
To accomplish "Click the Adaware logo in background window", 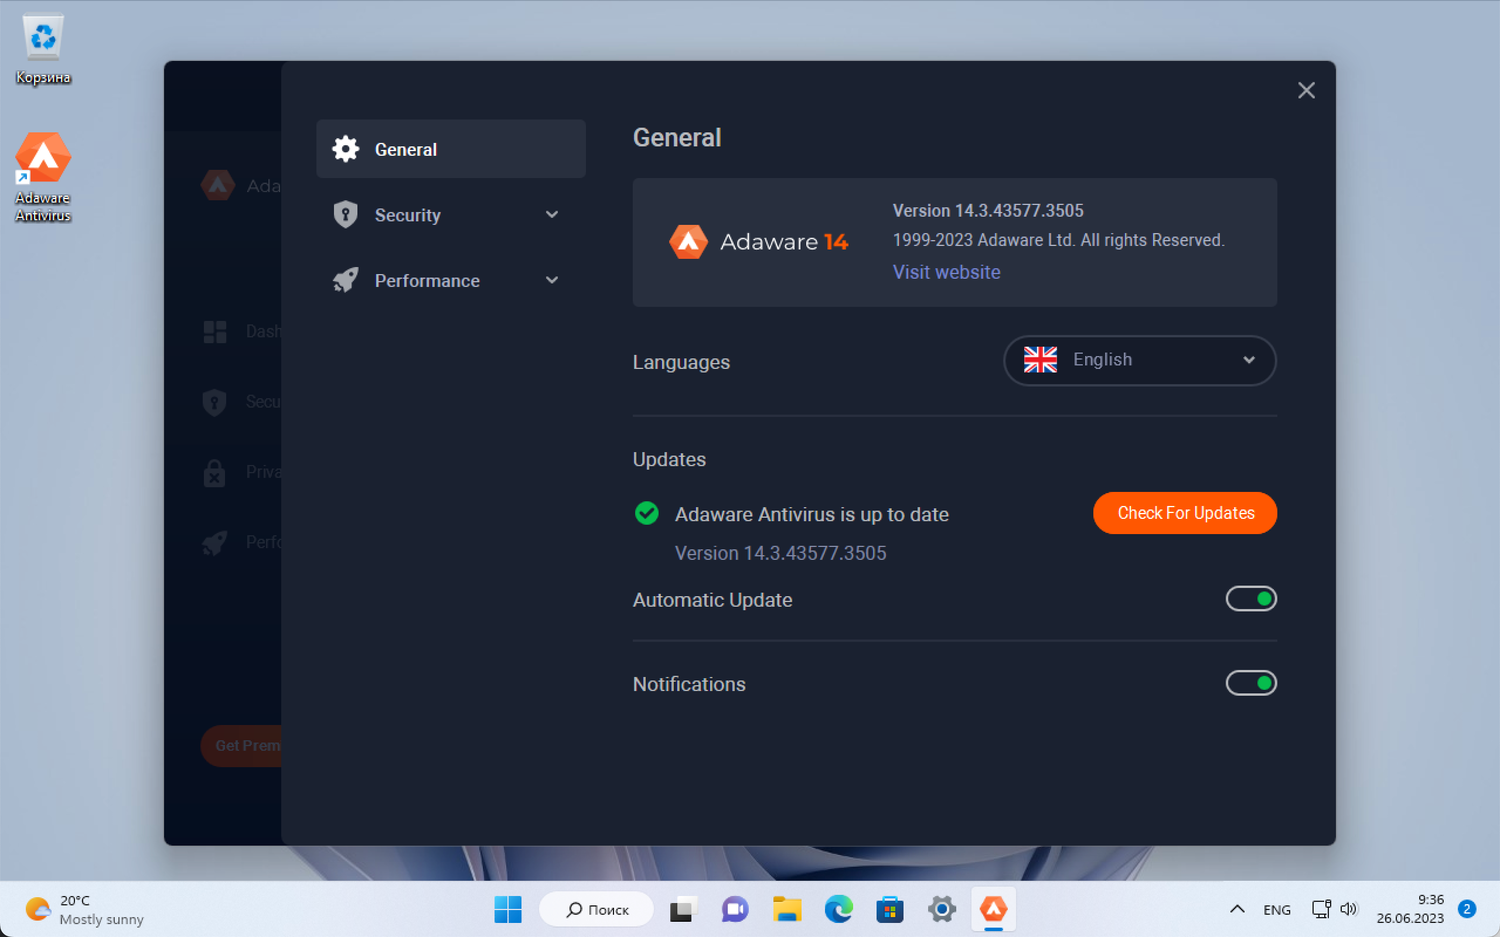I will point(218,185).
